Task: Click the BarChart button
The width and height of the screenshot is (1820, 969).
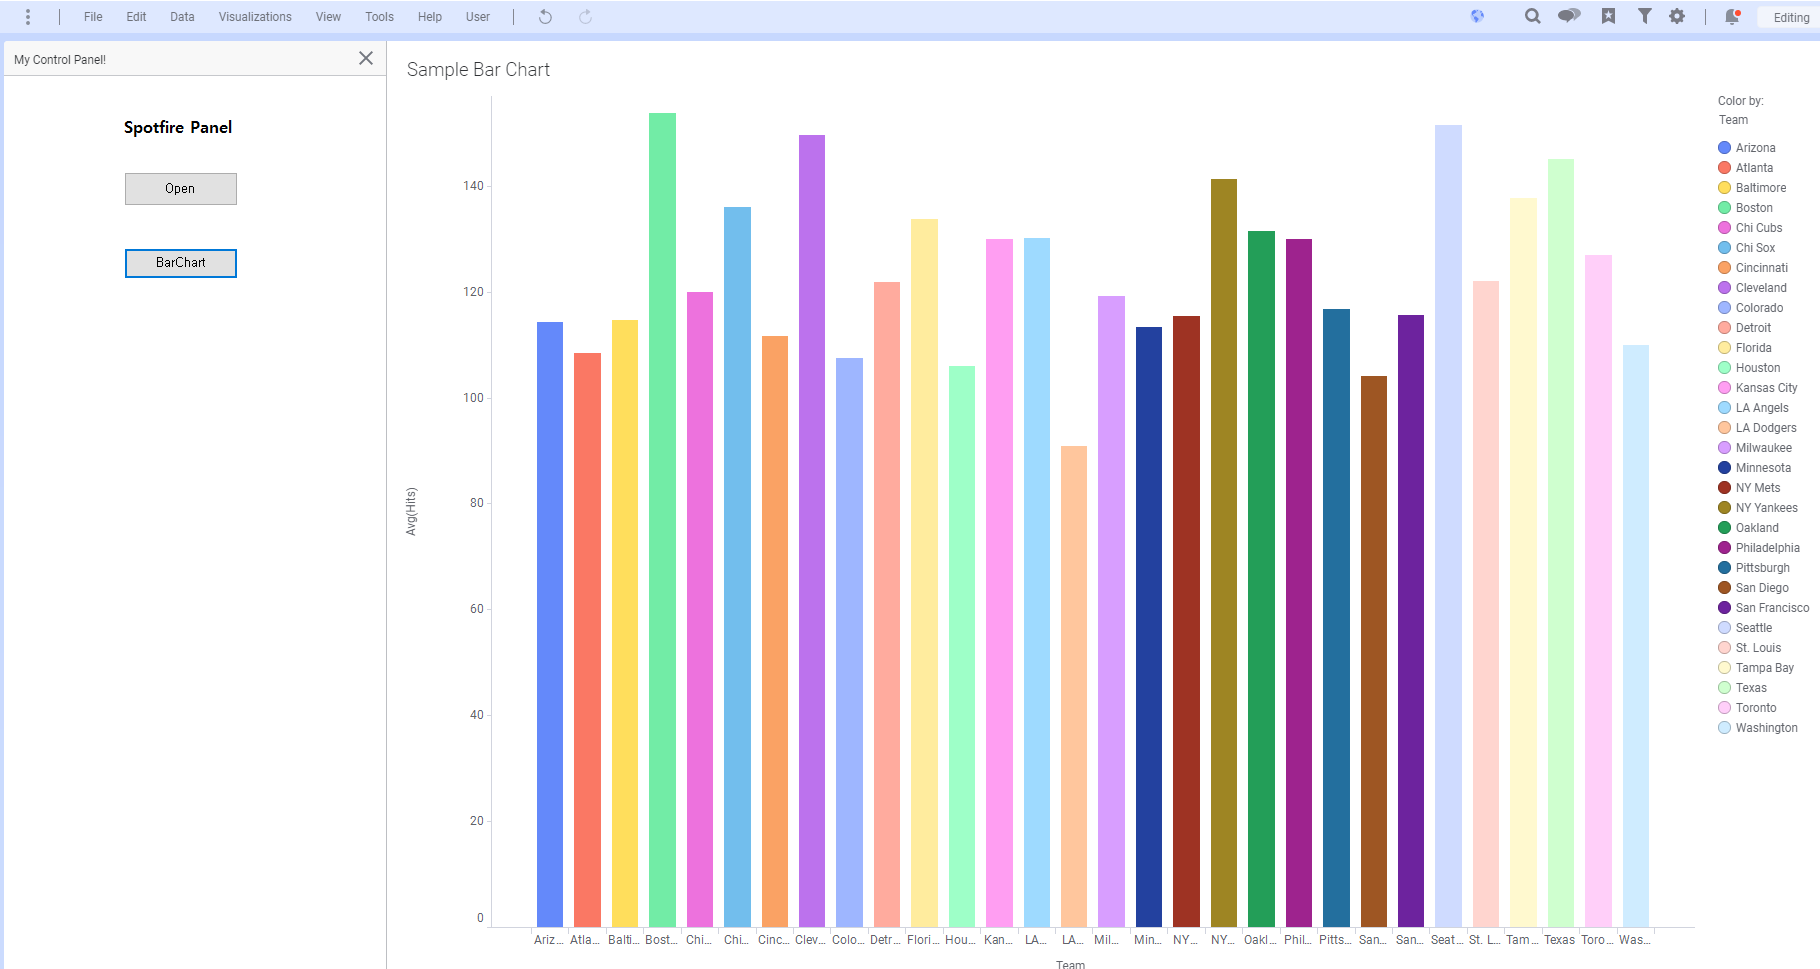Action: tap(181, 263)
